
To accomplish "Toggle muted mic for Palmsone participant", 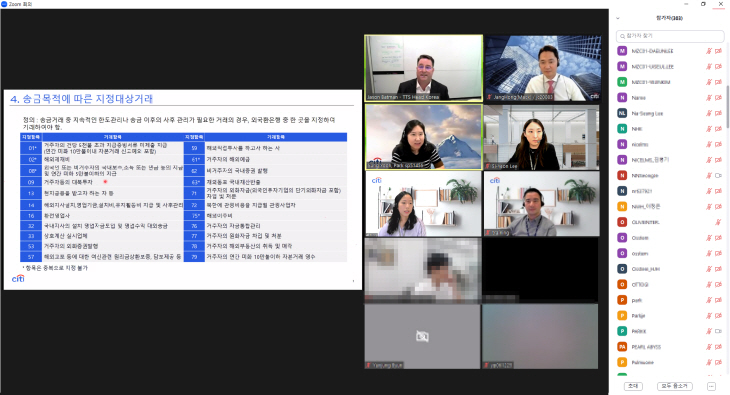I will click(709, 362).
